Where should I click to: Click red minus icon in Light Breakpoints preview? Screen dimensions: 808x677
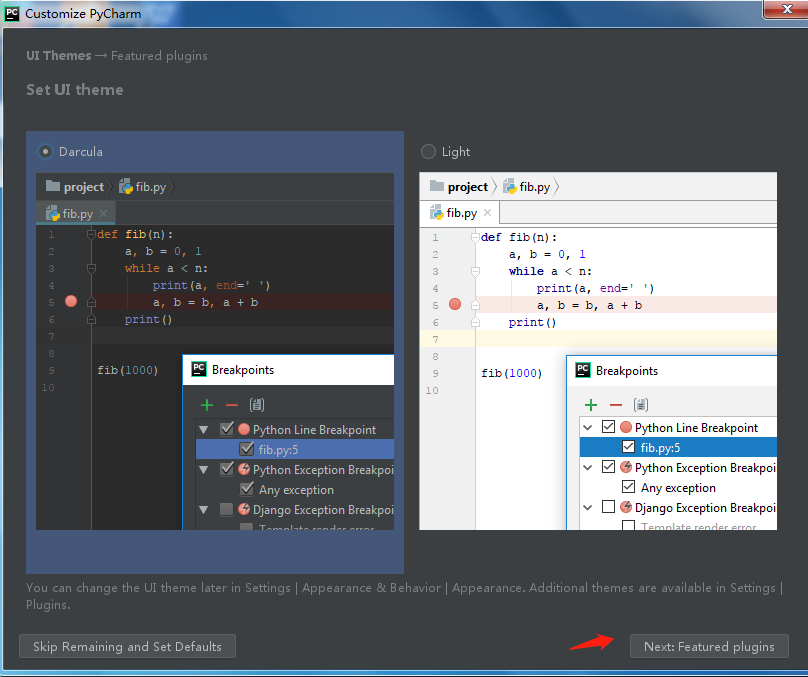pos(616,404)
